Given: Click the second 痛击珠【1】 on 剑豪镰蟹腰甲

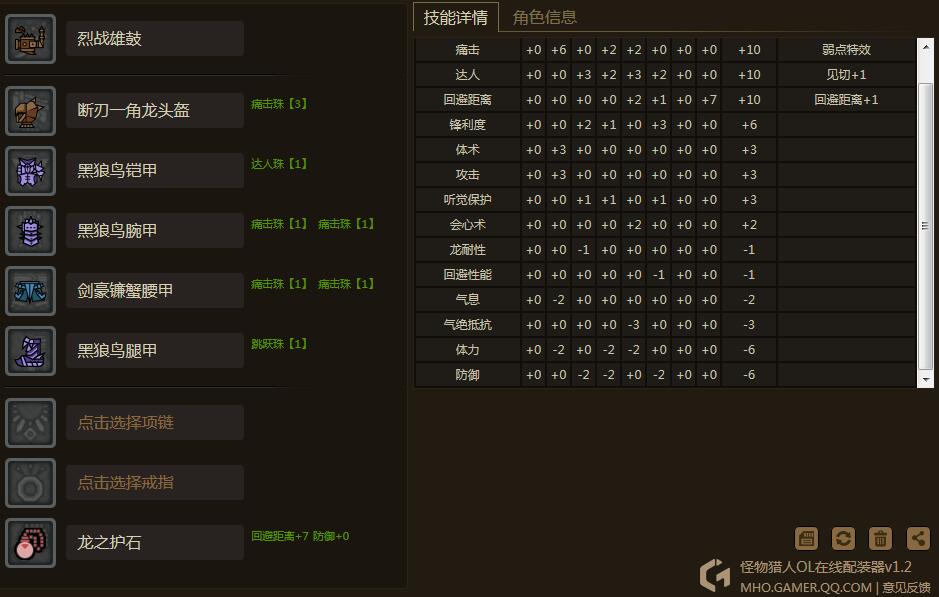Looking at the screenshot, I should (x=346, y=283).
